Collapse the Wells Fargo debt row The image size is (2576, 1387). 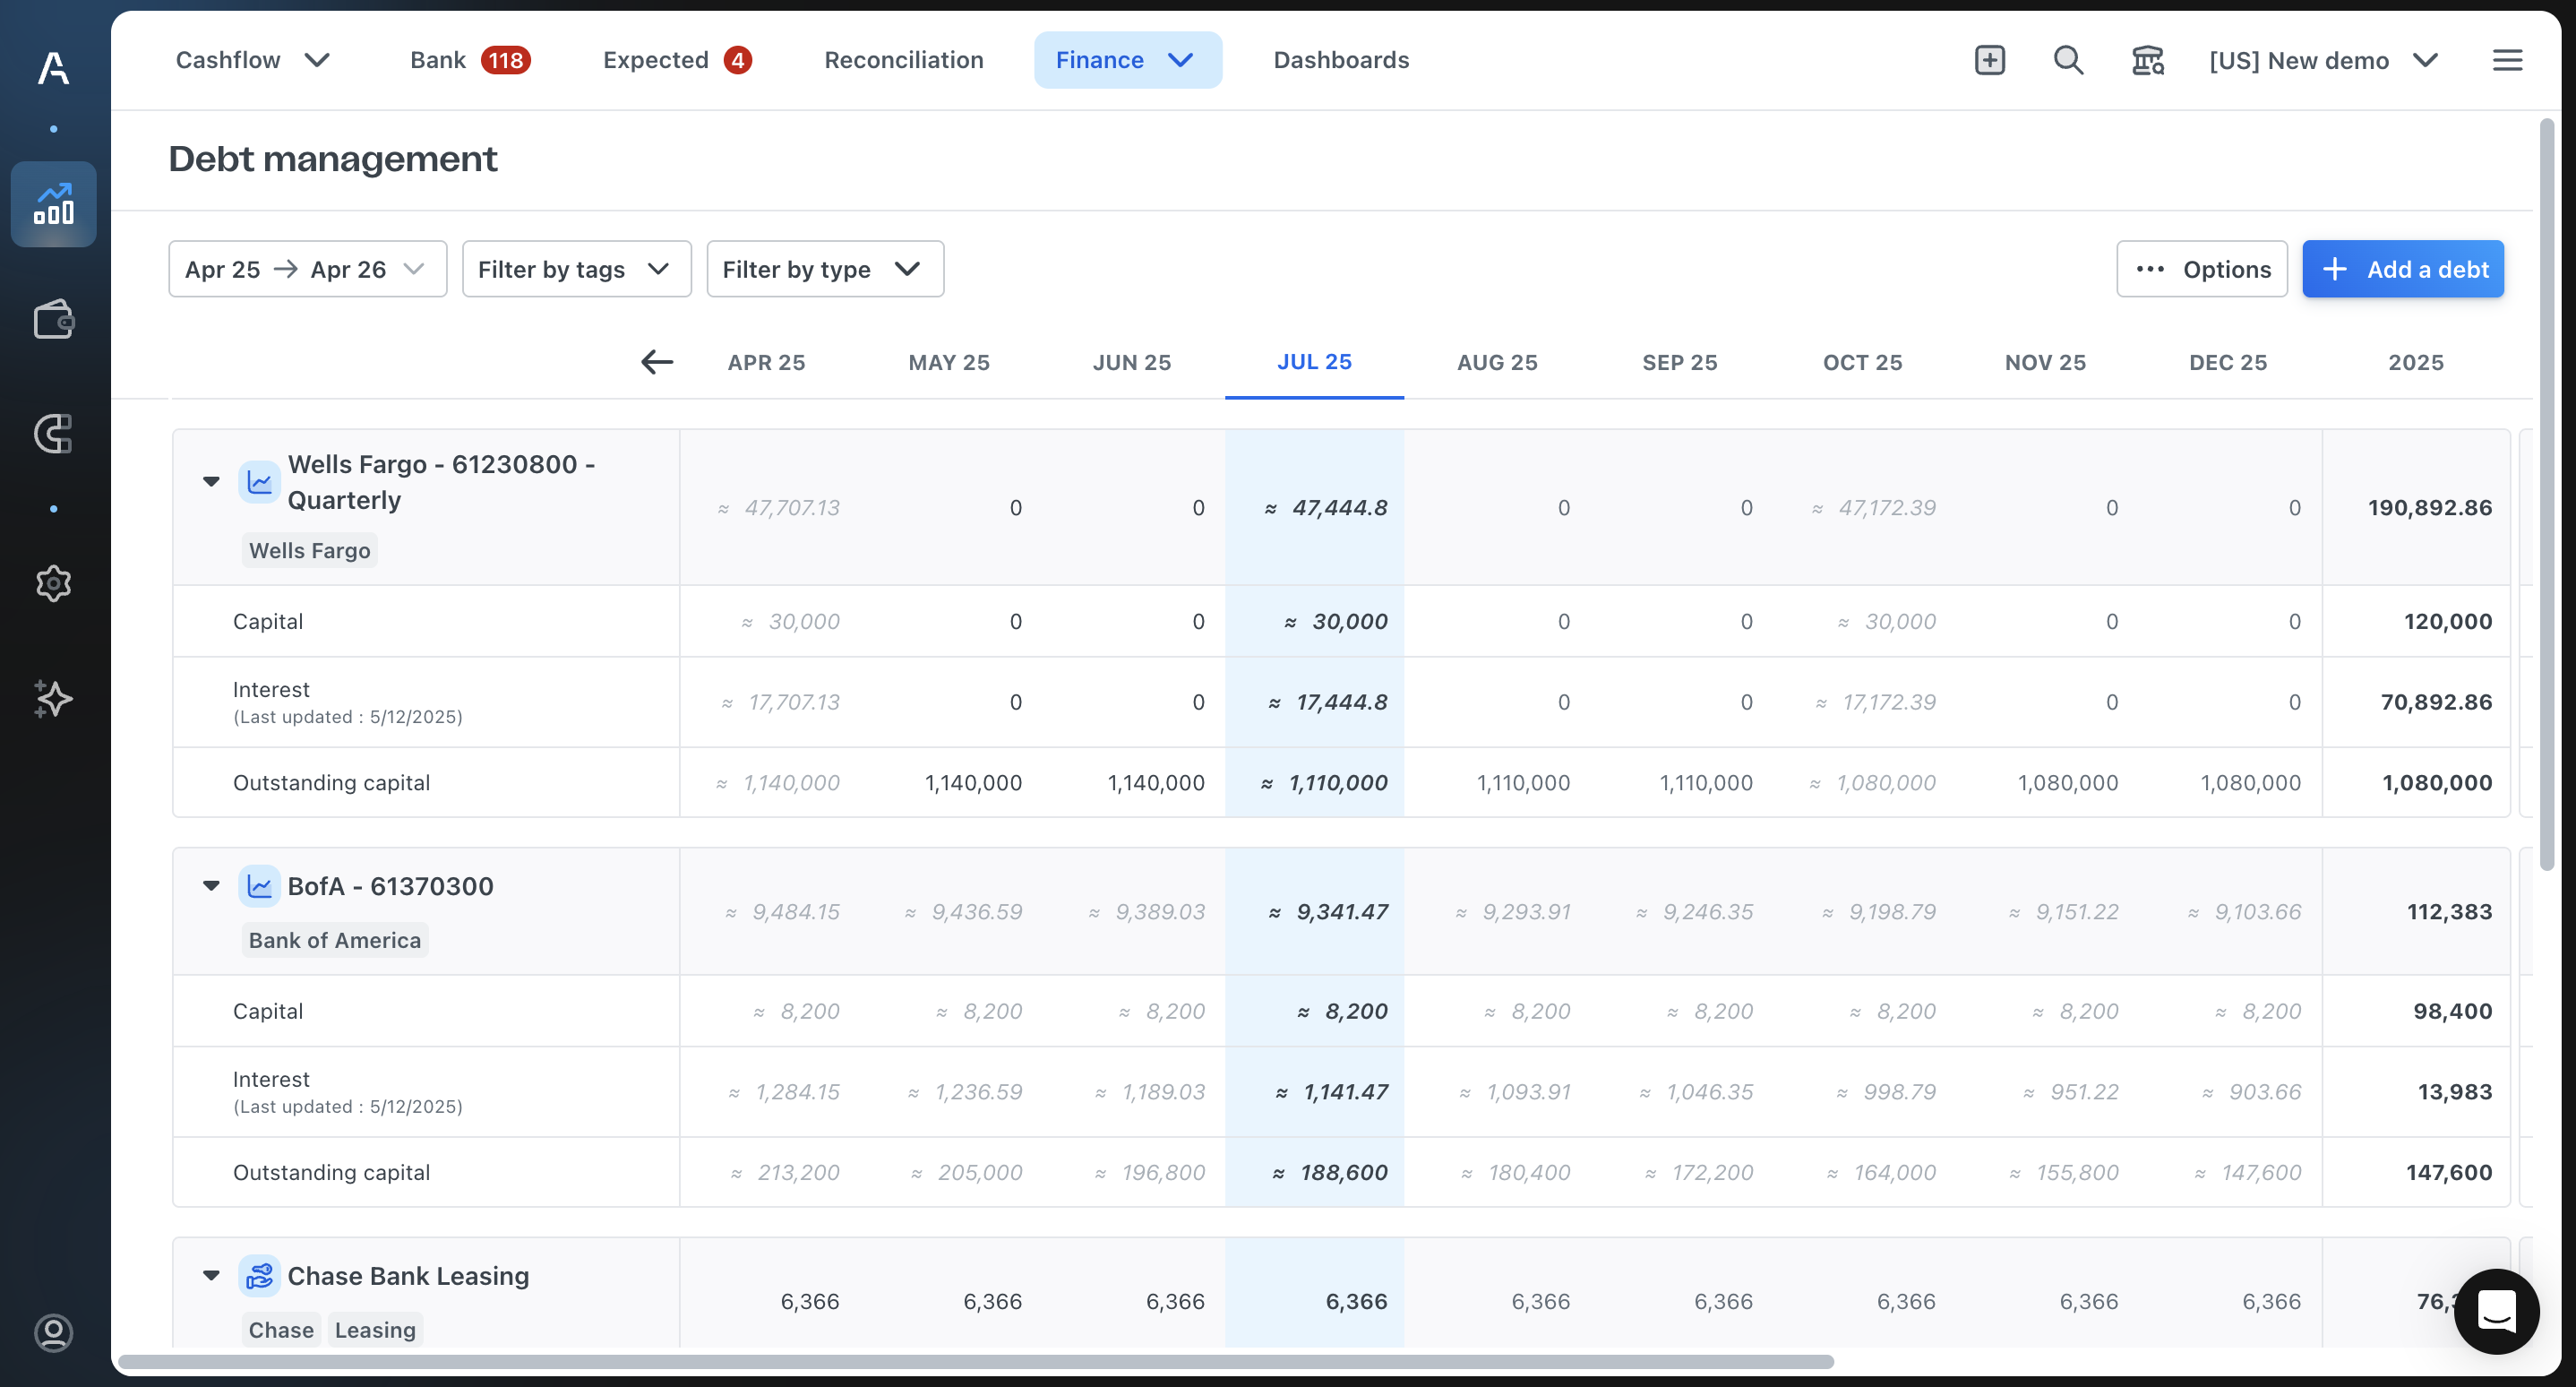click(x=211, y=481)
